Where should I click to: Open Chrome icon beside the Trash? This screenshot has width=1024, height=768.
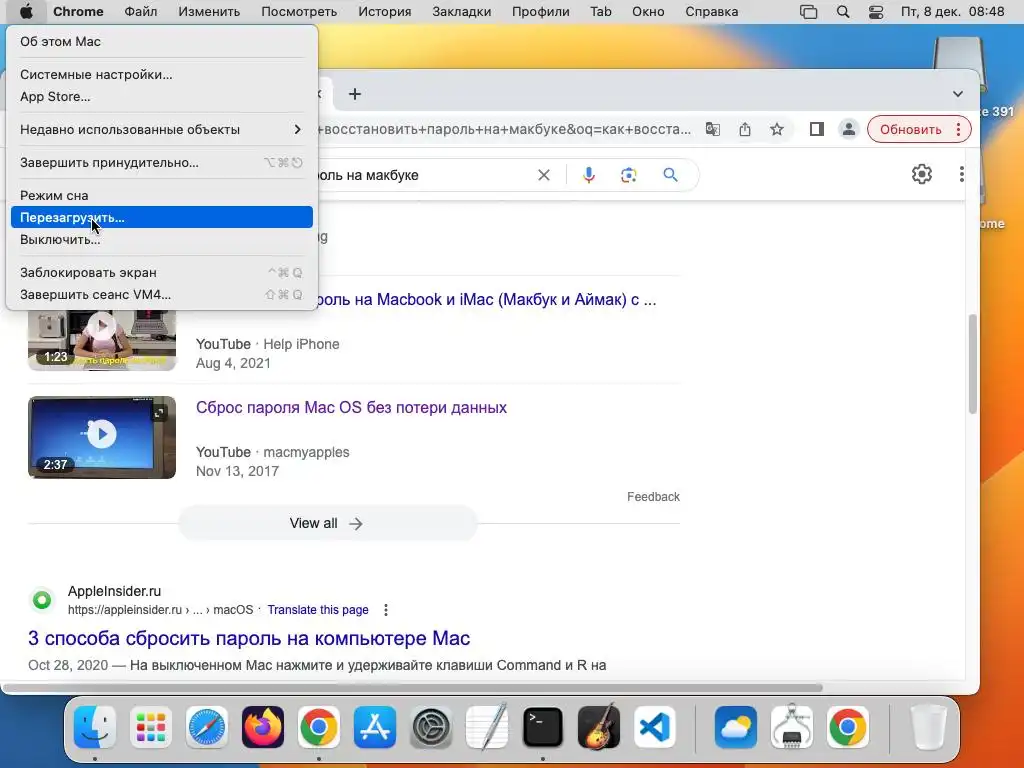[x=848, y=727]
